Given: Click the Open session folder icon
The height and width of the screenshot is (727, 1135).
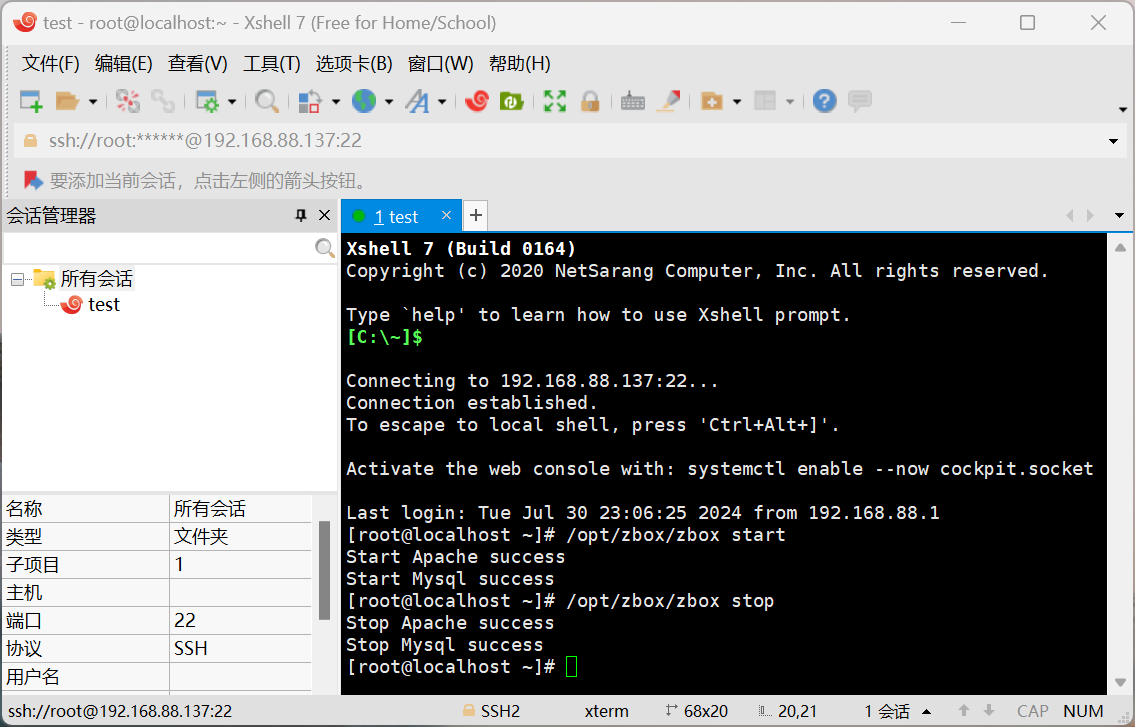Looking at the screenshot, I should pos(67,101).
